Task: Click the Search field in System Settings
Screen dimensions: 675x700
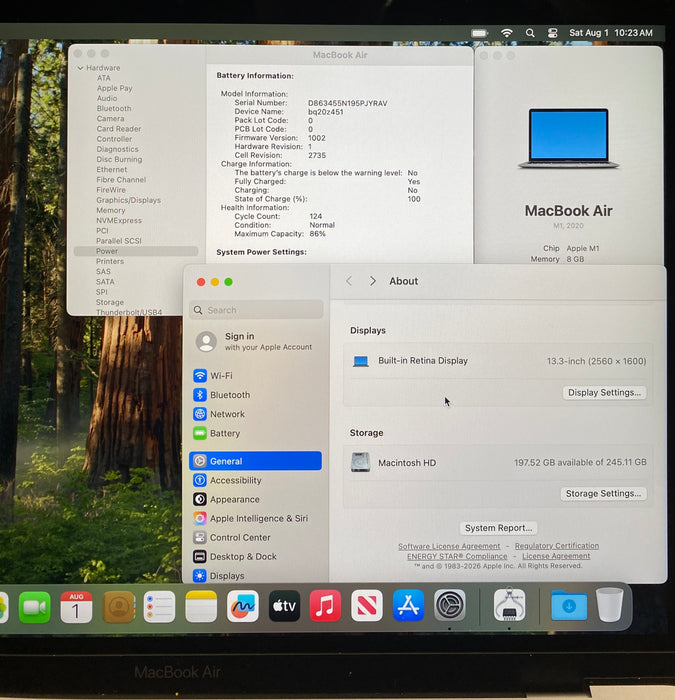Action: coord(256,310)
